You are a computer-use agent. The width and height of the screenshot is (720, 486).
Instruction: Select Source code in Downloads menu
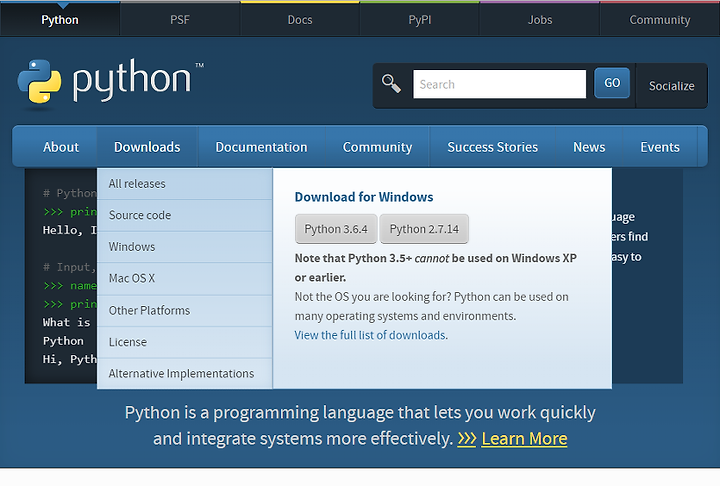coord(185,215)
